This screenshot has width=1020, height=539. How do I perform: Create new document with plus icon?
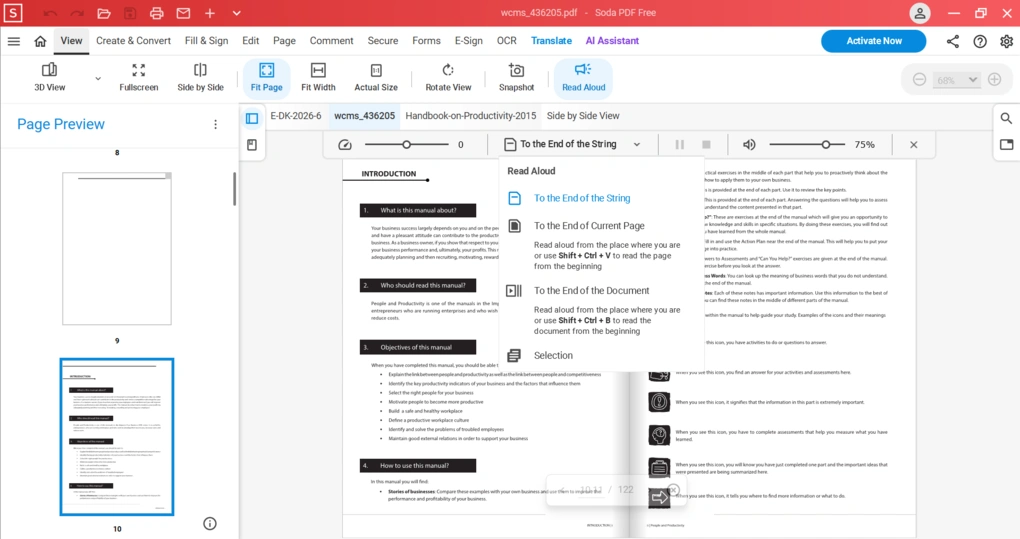click(209, 13)
